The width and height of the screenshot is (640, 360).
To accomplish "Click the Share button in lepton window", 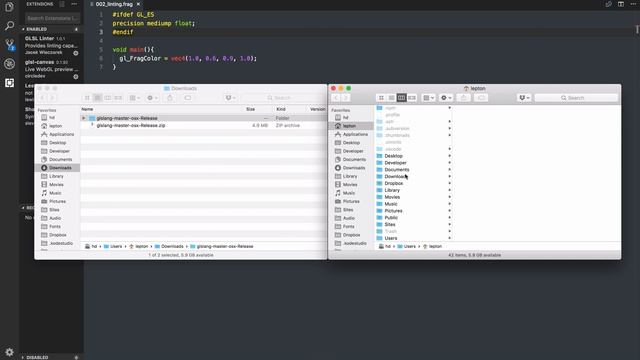I will pyautogui.click(x=463, y=98).
